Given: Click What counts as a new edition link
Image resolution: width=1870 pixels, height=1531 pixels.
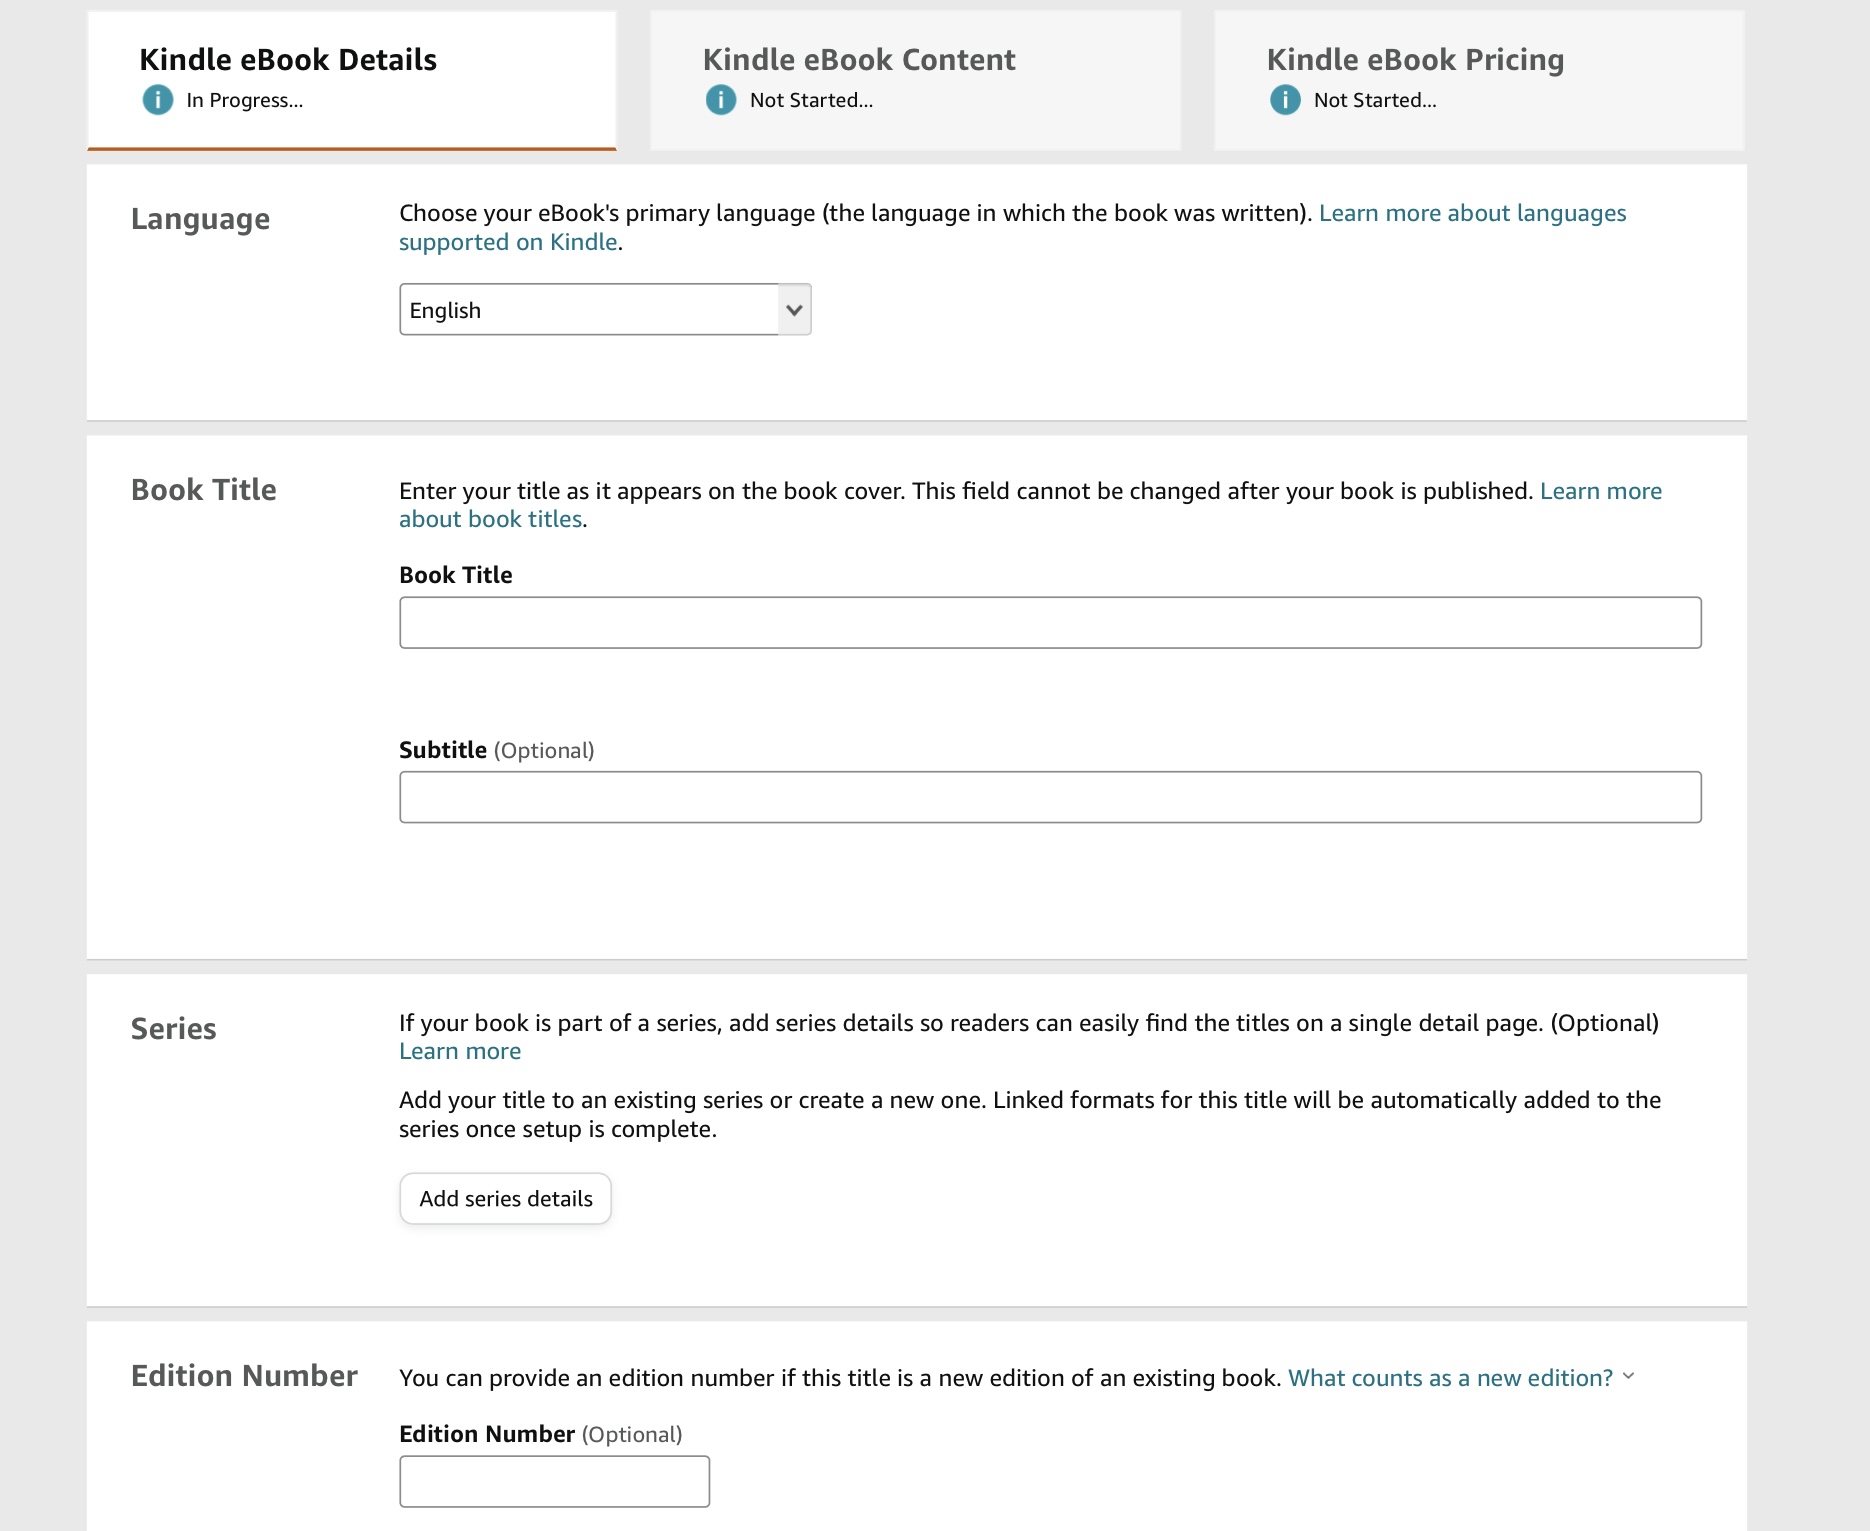Looking at the screenshot, I should (1449, 1378).
